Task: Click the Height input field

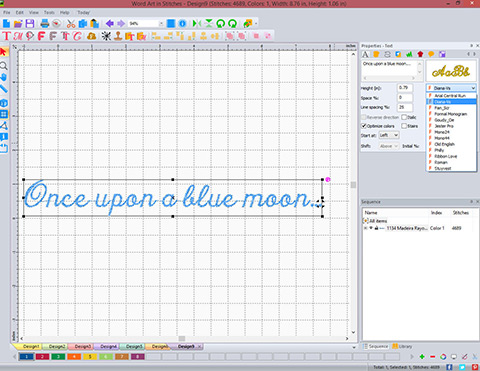Action: [x=405, y=88]
